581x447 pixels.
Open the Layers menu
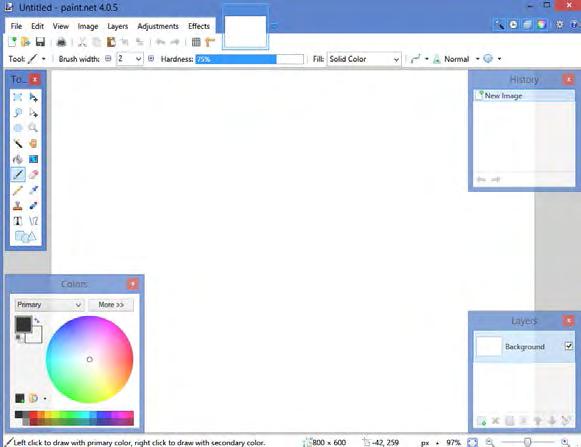(x=117, y=26)
